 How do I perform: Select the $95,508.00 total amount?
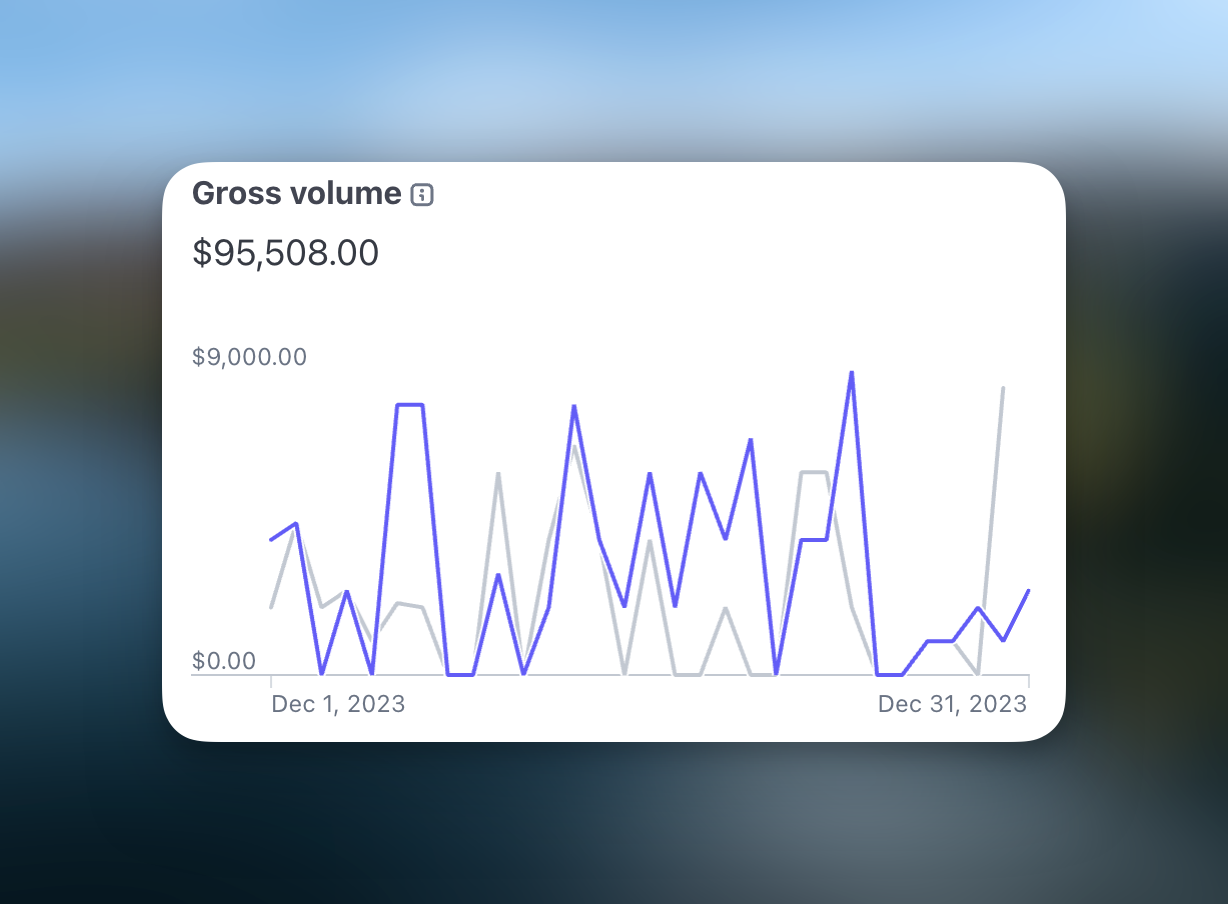coord(286,253)
